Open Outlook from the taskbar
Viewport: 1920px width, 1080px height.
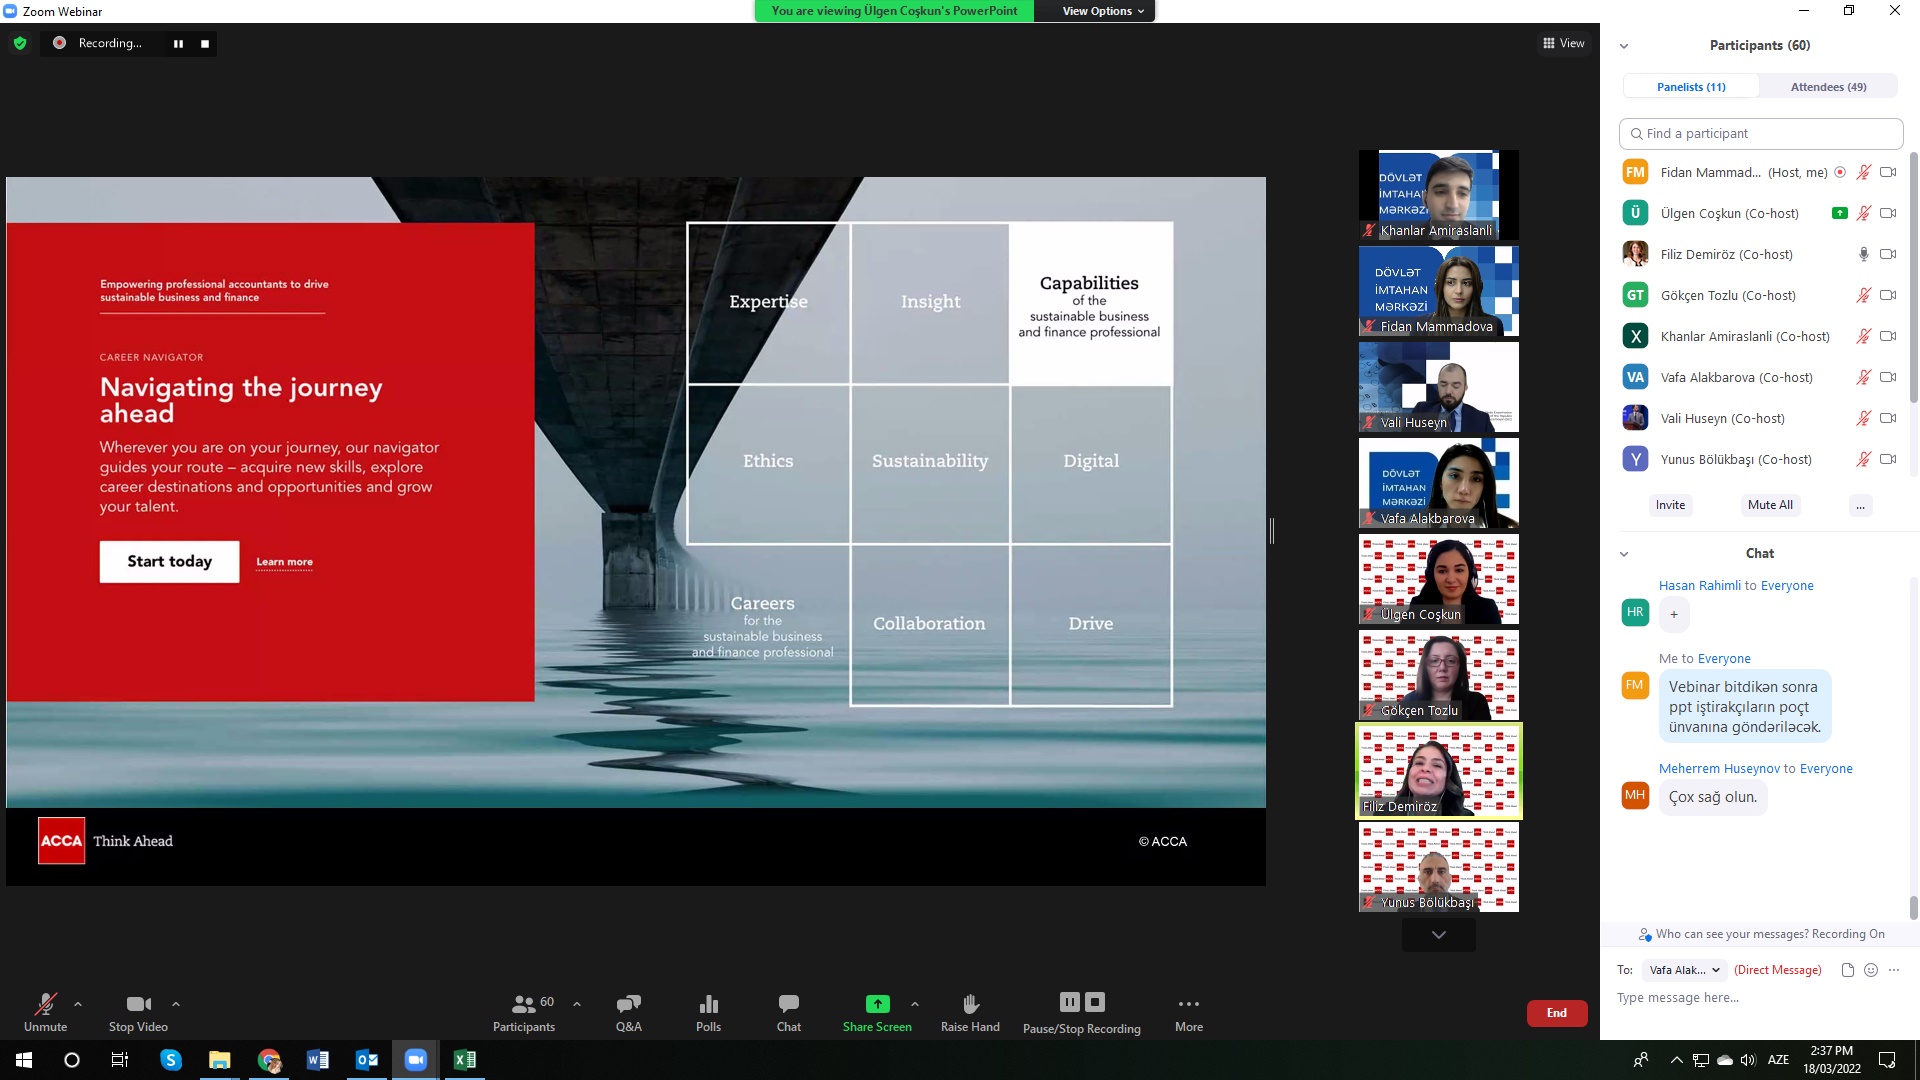coord(367,1060)
